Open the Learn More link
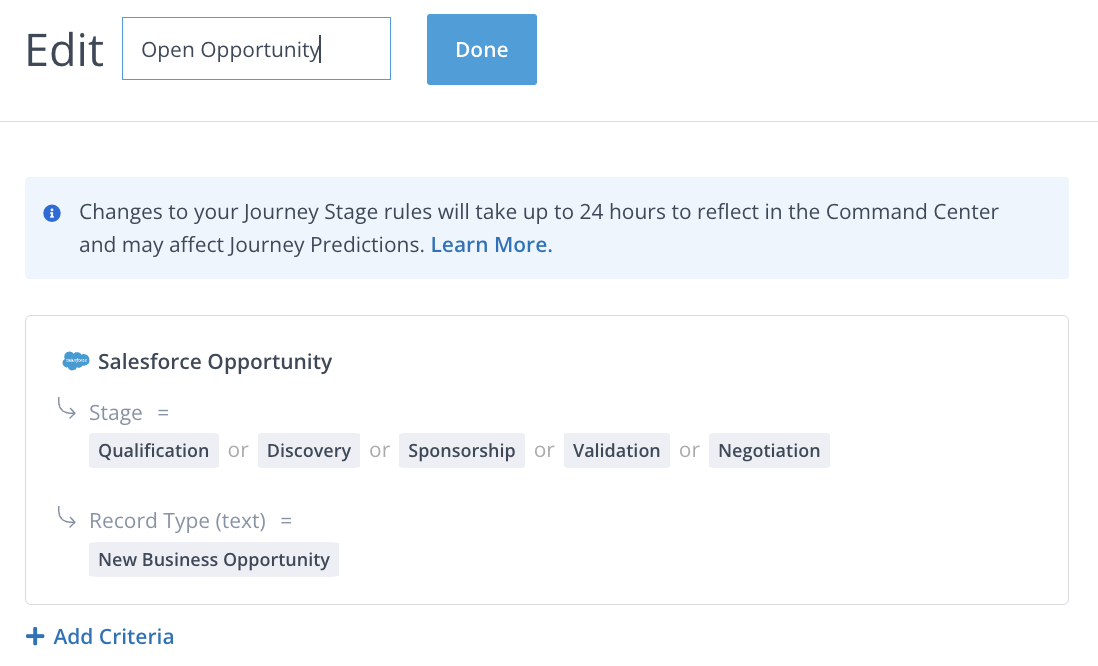Image resolution: width=1098 pixels, height=666 pixels. (491, 244)
